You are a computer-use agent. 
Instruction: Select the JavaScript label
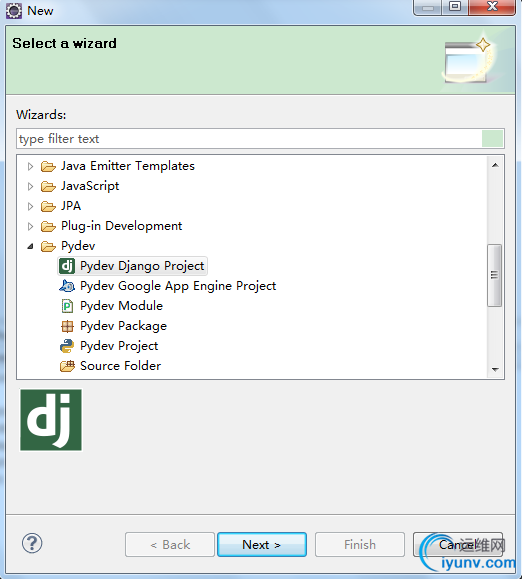point(90,186)
